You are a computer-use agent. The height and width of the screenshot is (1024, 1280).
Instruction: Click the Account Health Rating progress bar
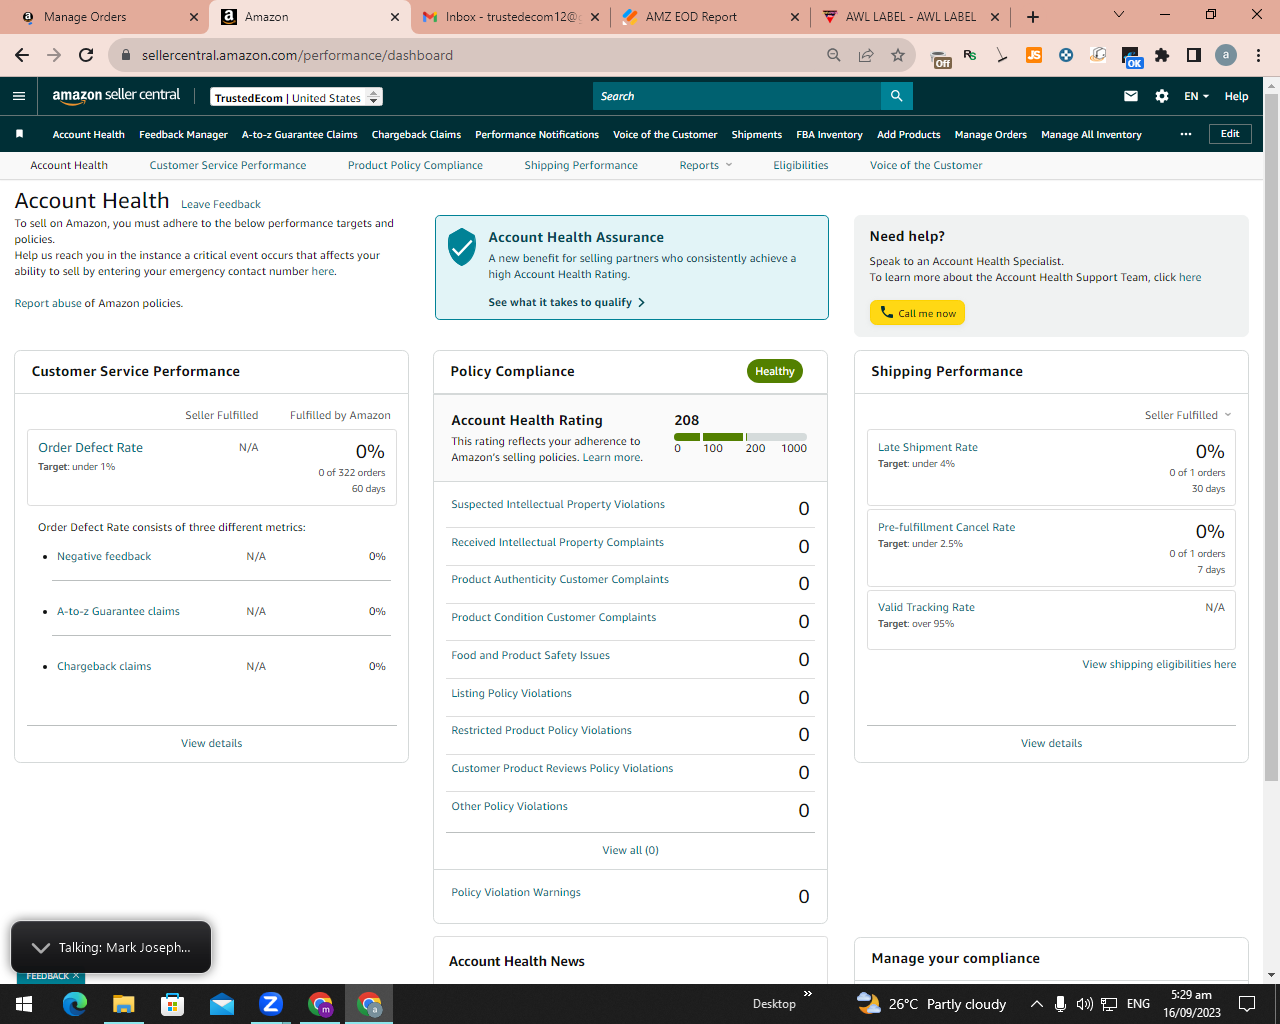(x=740, y=437)
